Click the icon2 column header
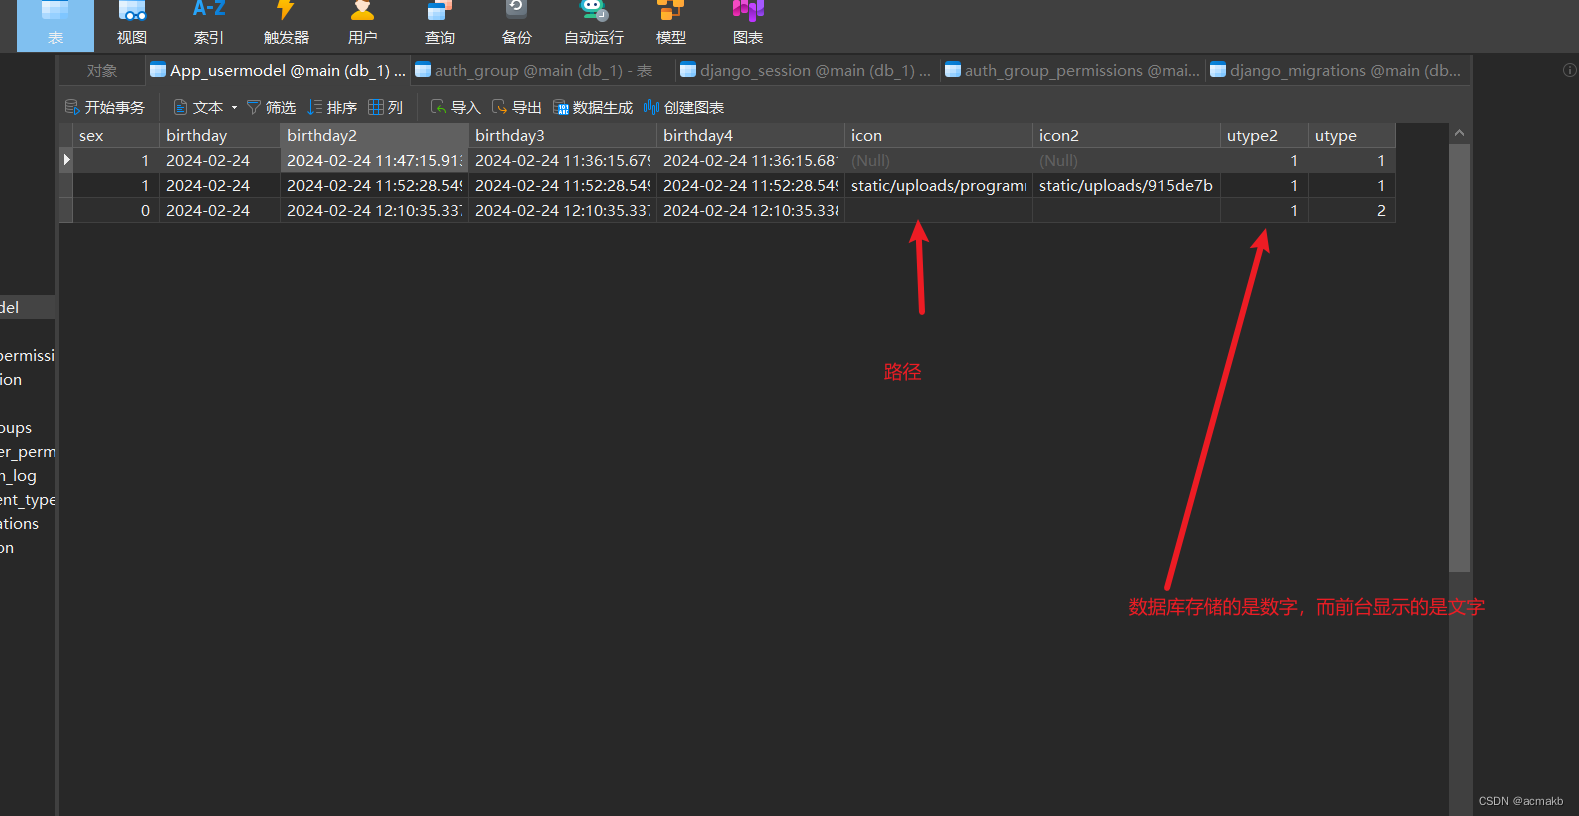The image size is (1579, 816). click(1126, 135)
